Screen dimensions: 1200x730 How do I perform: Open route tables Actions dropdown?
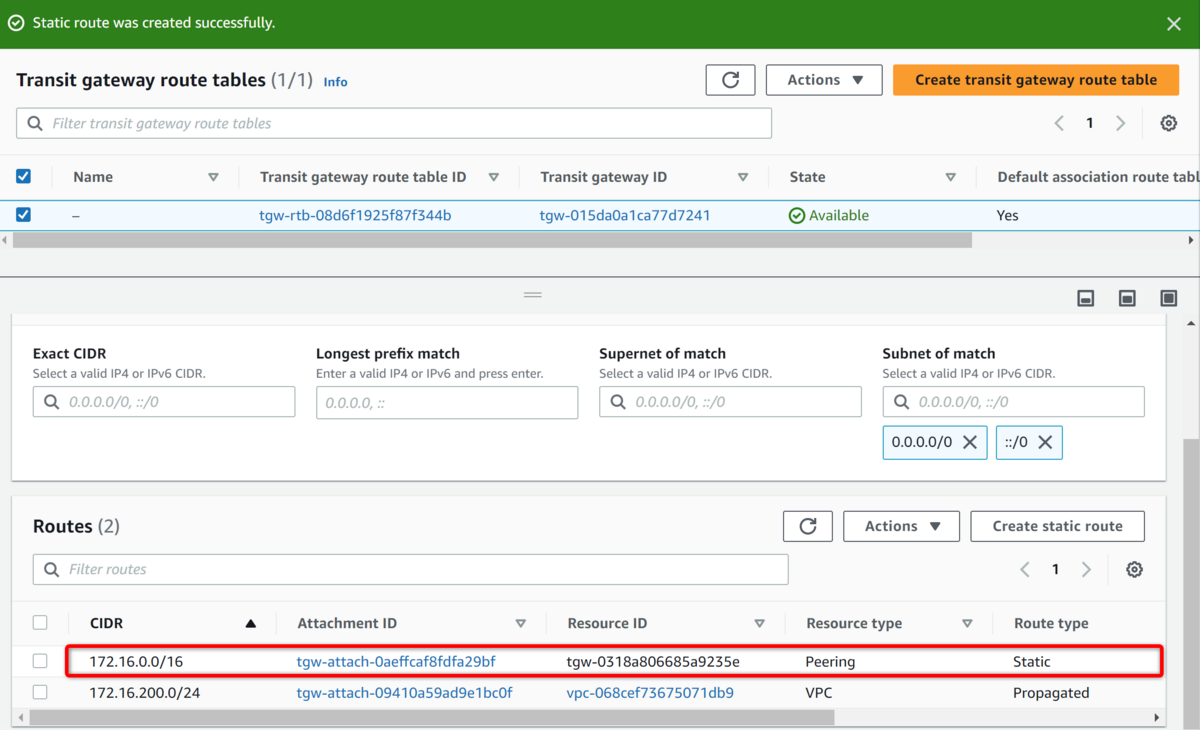(x=824, y=80)
